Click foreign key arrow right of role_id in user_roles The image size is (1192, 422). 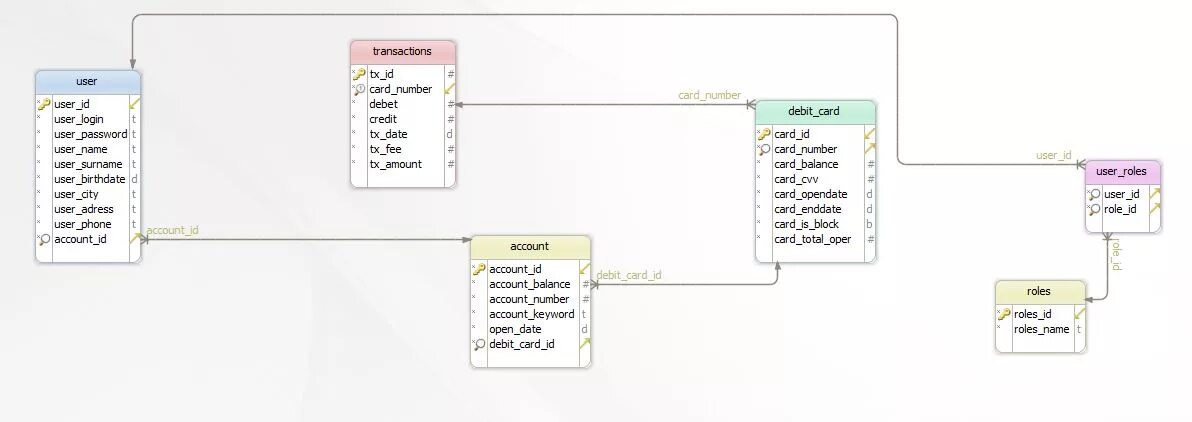pyautogui.click(x=1155, y=209)
